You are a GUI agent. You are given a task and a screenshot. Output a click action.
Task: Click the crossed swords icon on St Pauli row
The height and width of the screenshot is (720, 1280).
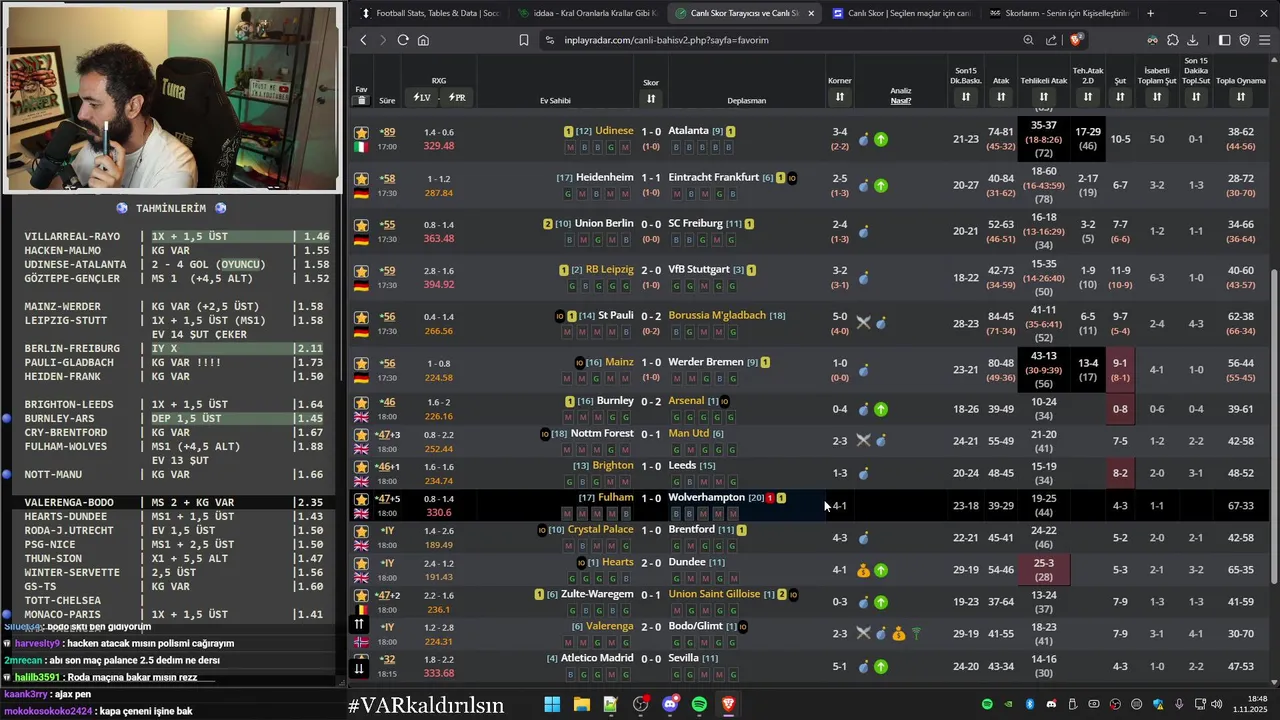[x=864, y=323]
